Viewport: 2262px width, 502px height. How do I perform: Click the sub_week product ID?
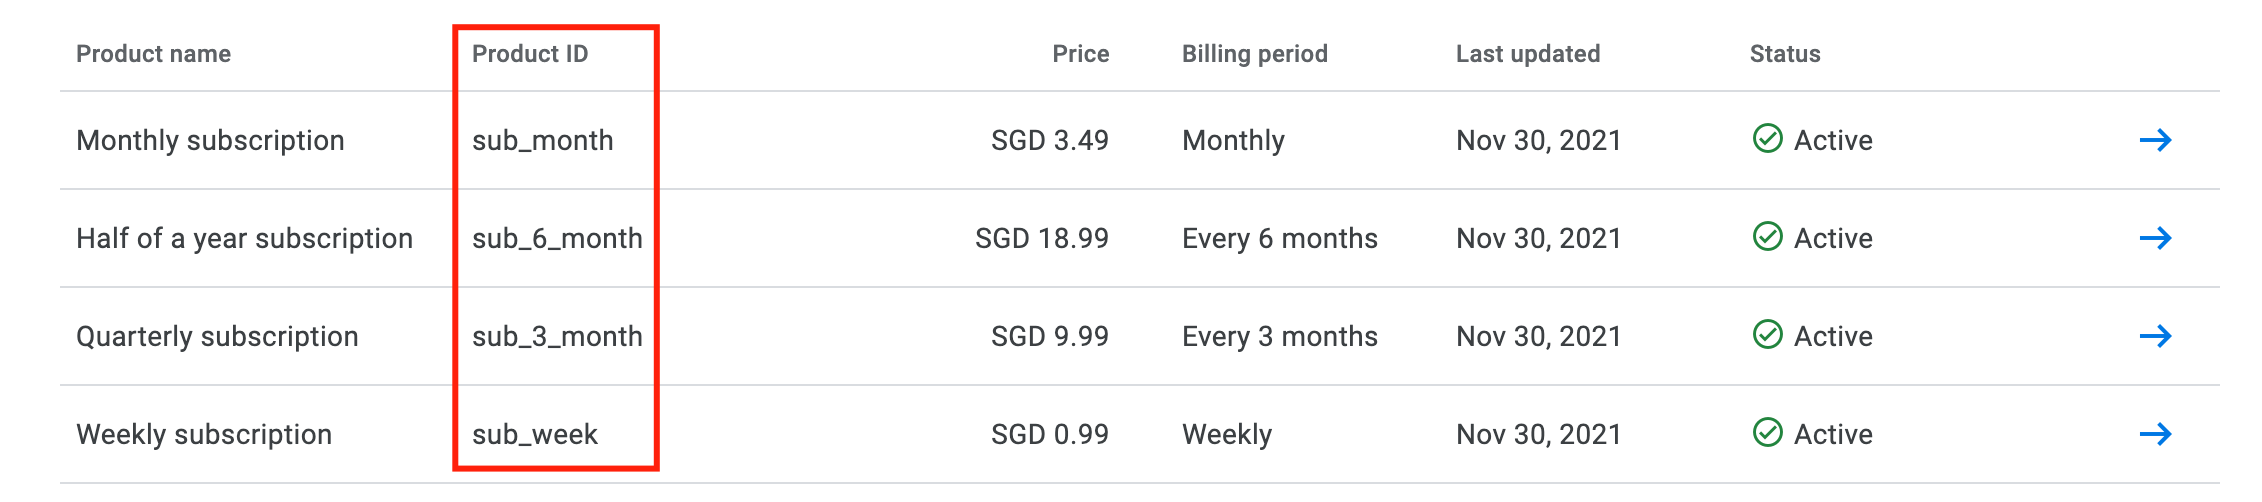point(534,434)
